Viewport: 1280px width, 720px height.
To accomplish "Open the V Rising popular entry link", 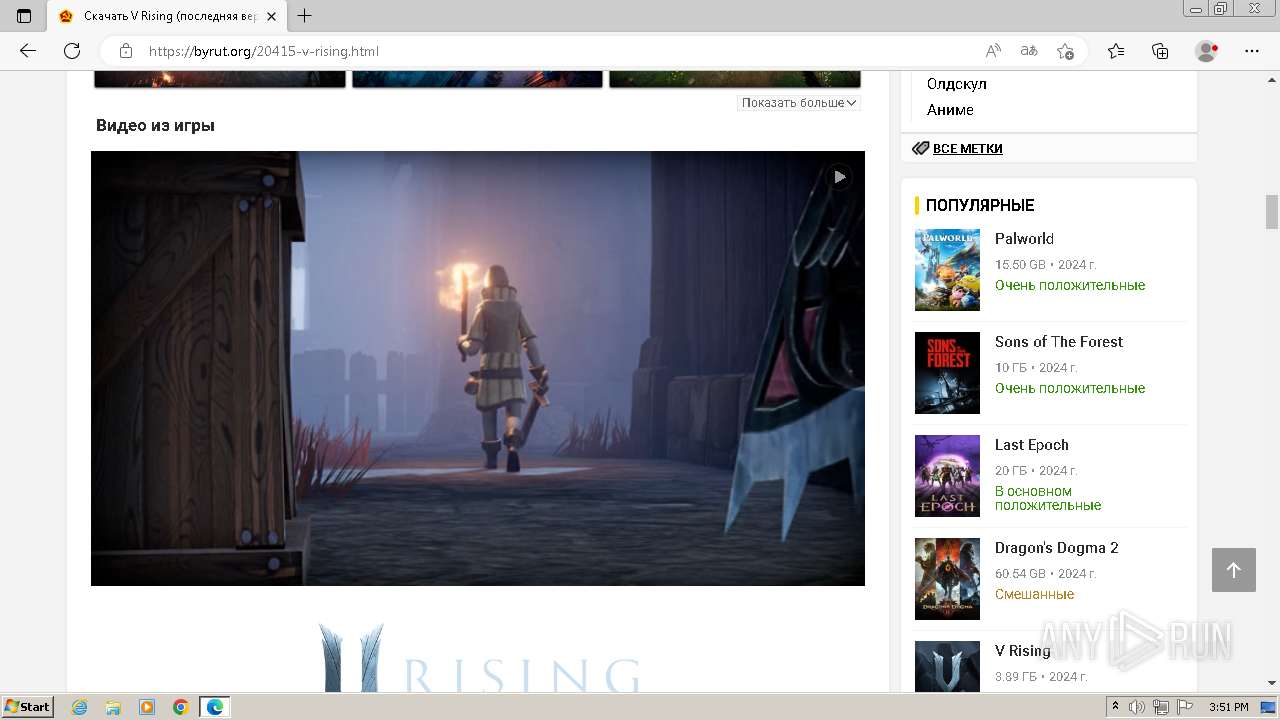I will tap(1022, 650).
